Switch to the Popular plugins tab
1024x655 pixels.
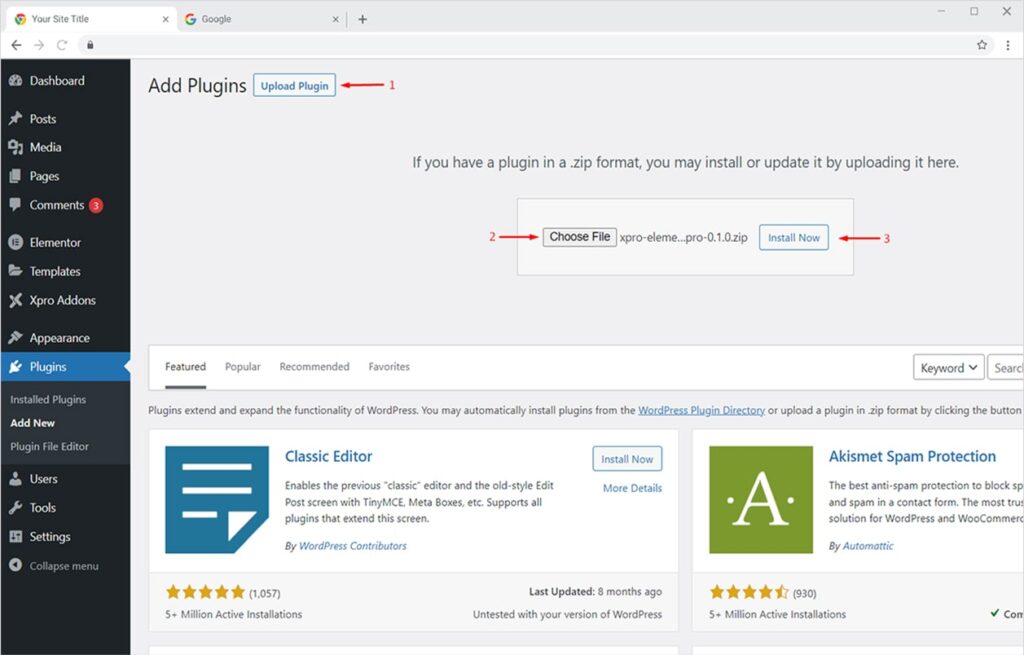pos(242,367)
